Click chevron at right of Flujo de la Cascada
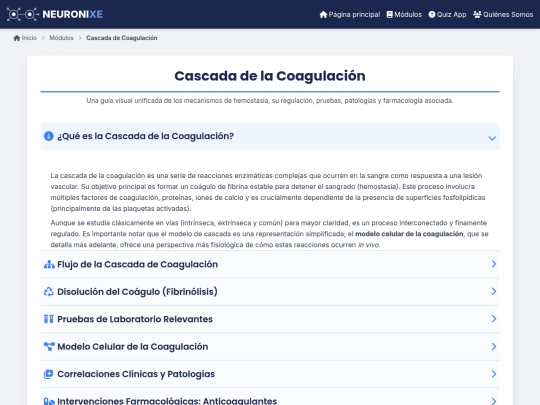This screenshot has width=540, height=405. pos(494,264)
